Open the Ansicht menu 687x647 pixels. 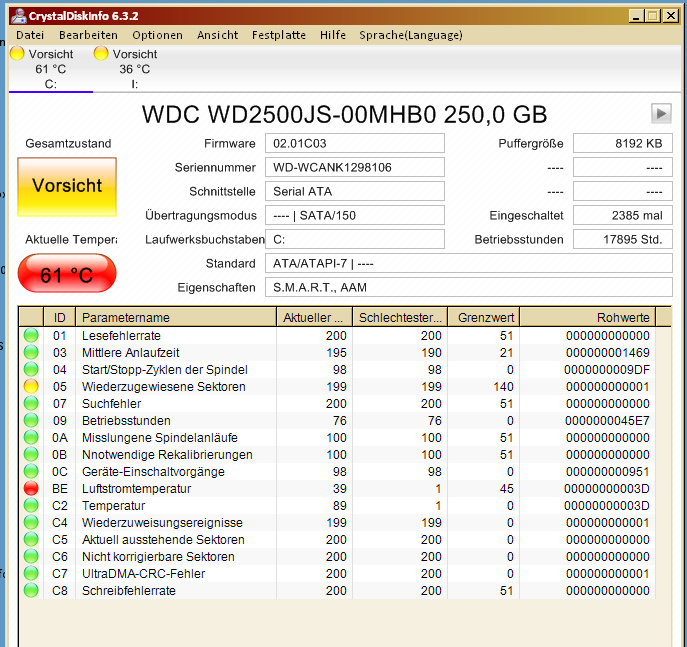(x=217, y=35)
